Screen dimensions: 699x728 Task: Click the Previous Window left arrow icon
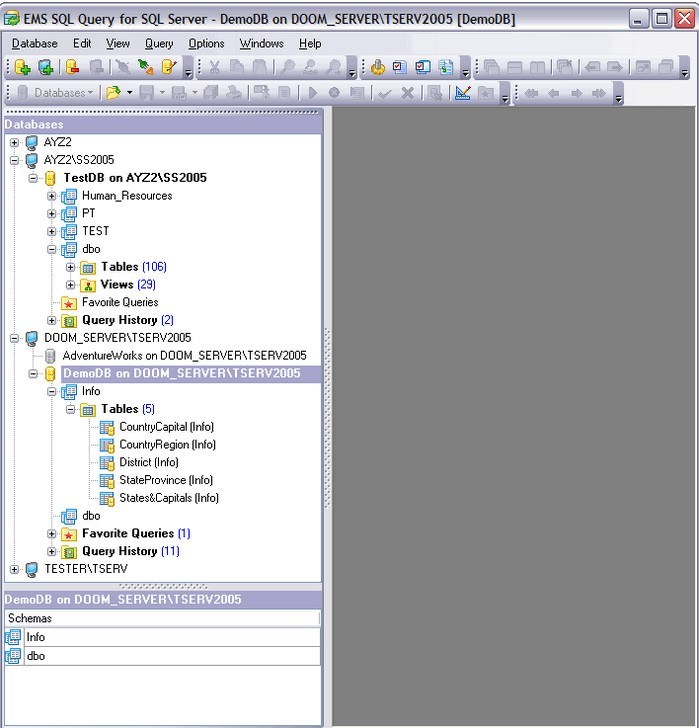point(592,68)
